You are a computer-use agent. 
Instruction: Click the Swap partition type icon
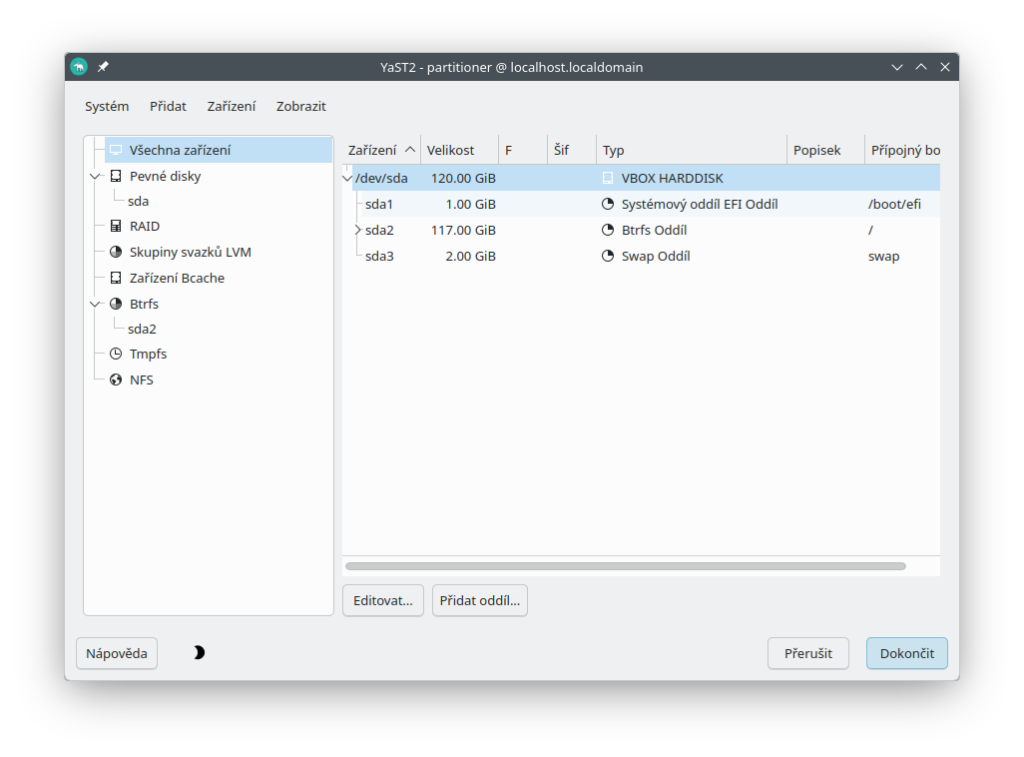608,256
